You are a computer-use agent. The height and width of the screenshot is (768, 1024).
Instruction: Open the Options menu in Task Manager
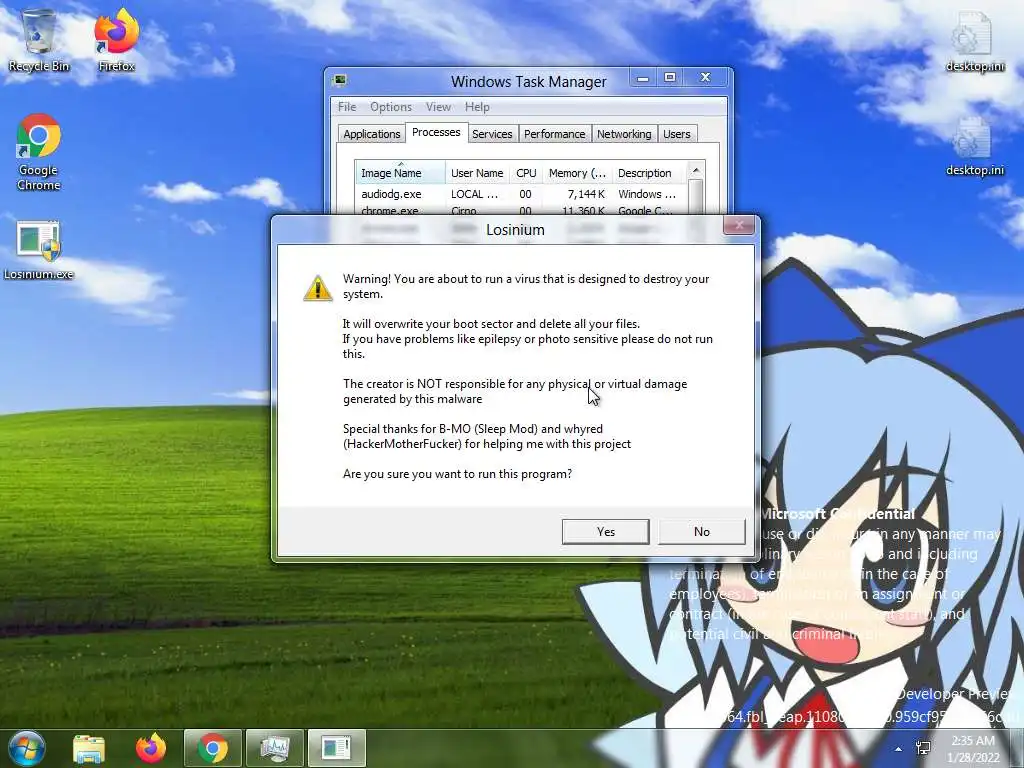[391, 106]
